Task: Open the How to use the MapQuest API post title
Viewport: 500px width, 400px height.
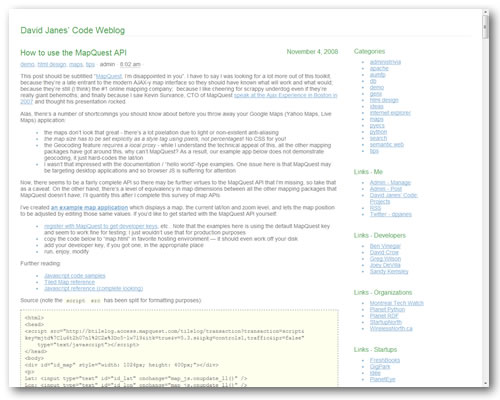Action: click(x=73, y=53)
